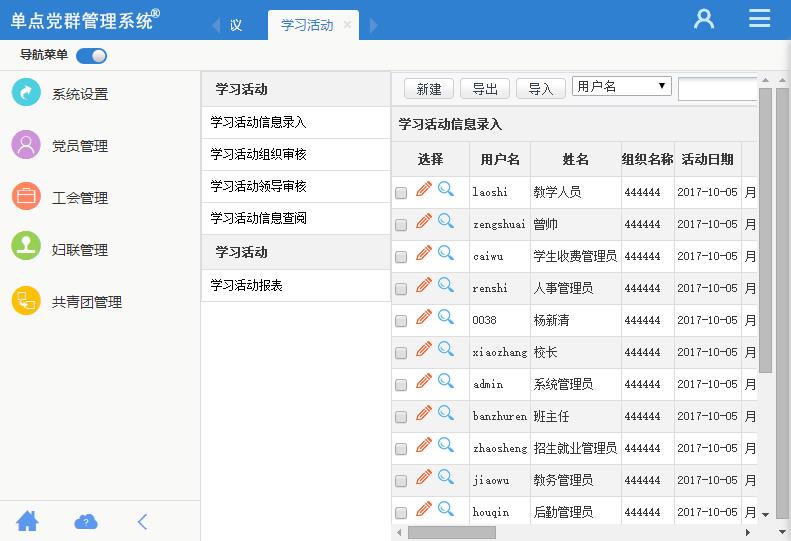Click the 妇联管理 sidebar icon
This screenshot has height=541, width=791.
point(26,246)
